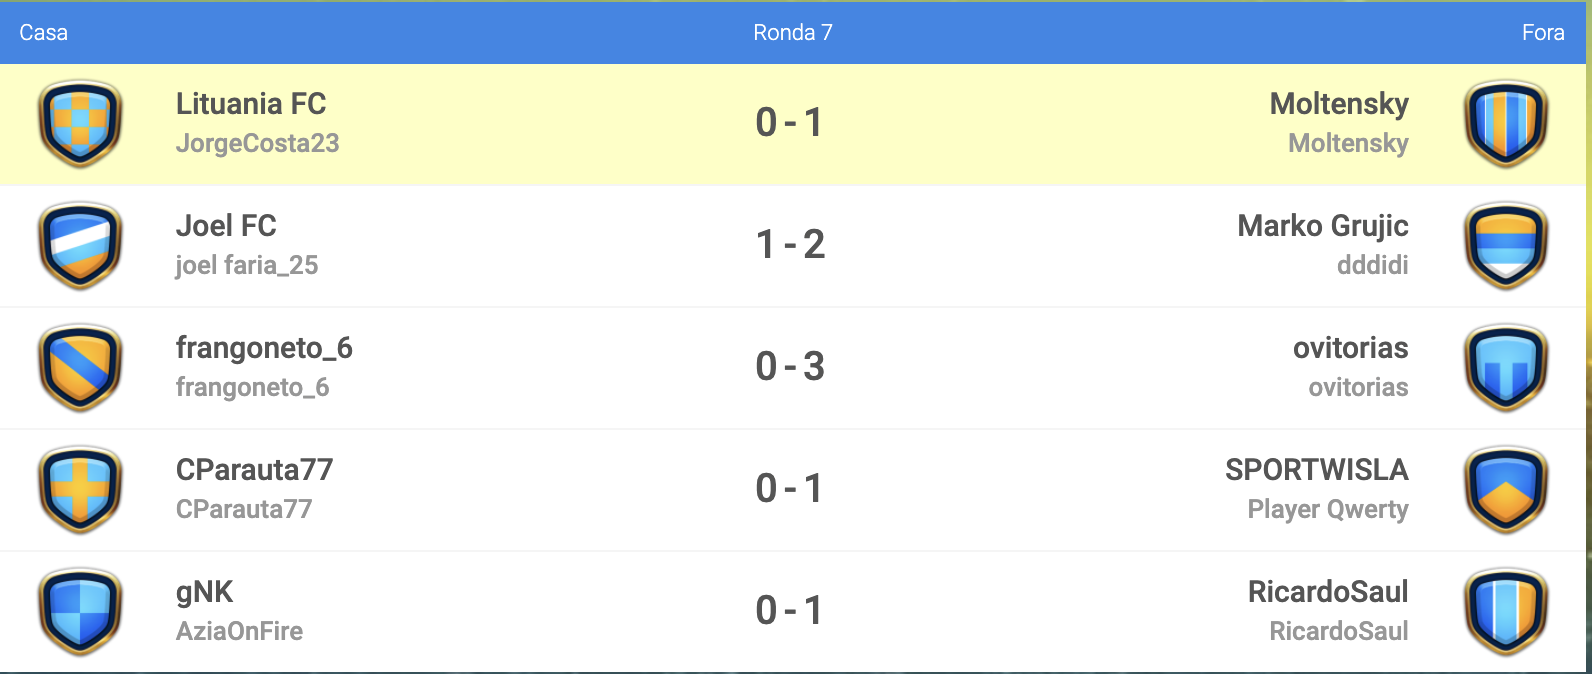Screen dimensions: 1592x674
Task: Open the Marko Grujic team name
Action: [1323, 226]
